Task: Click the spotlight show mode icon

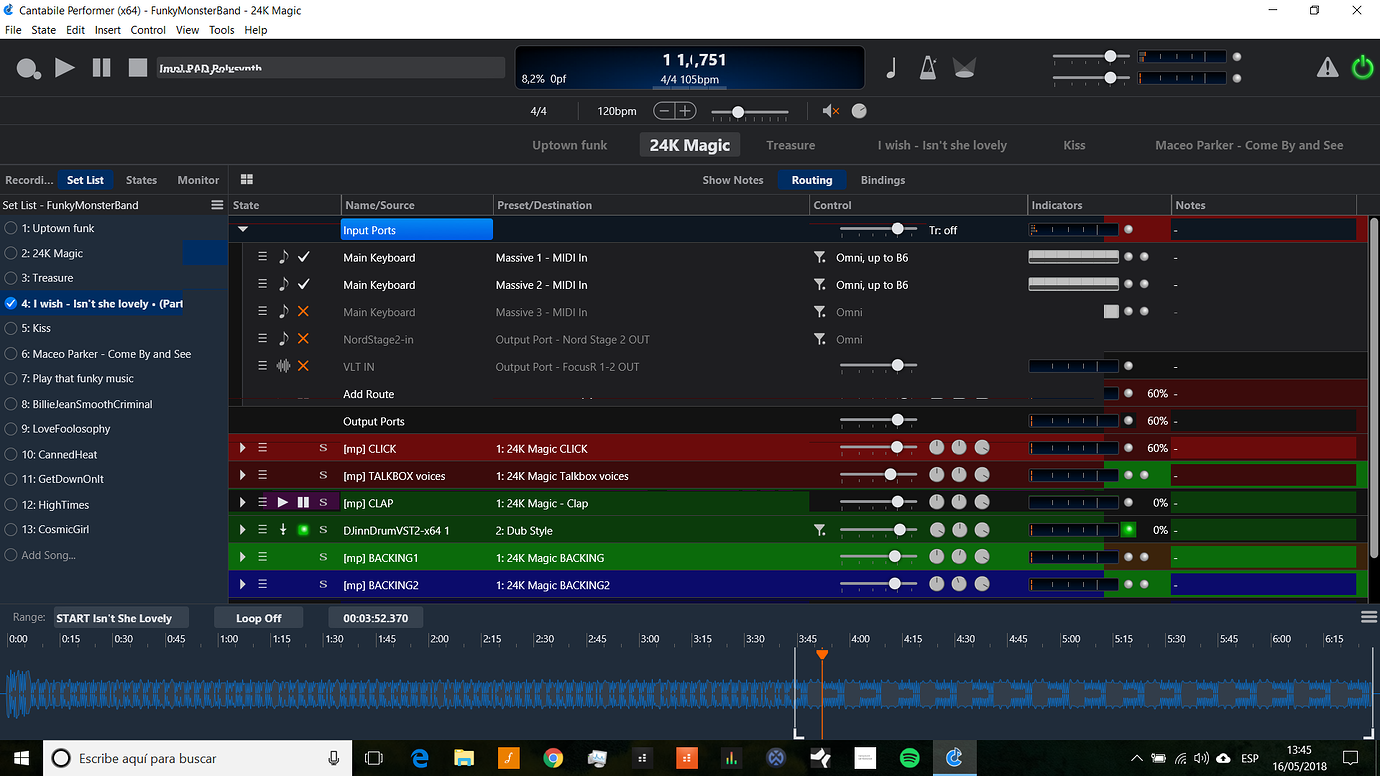Action: click(x=963, y=67)
